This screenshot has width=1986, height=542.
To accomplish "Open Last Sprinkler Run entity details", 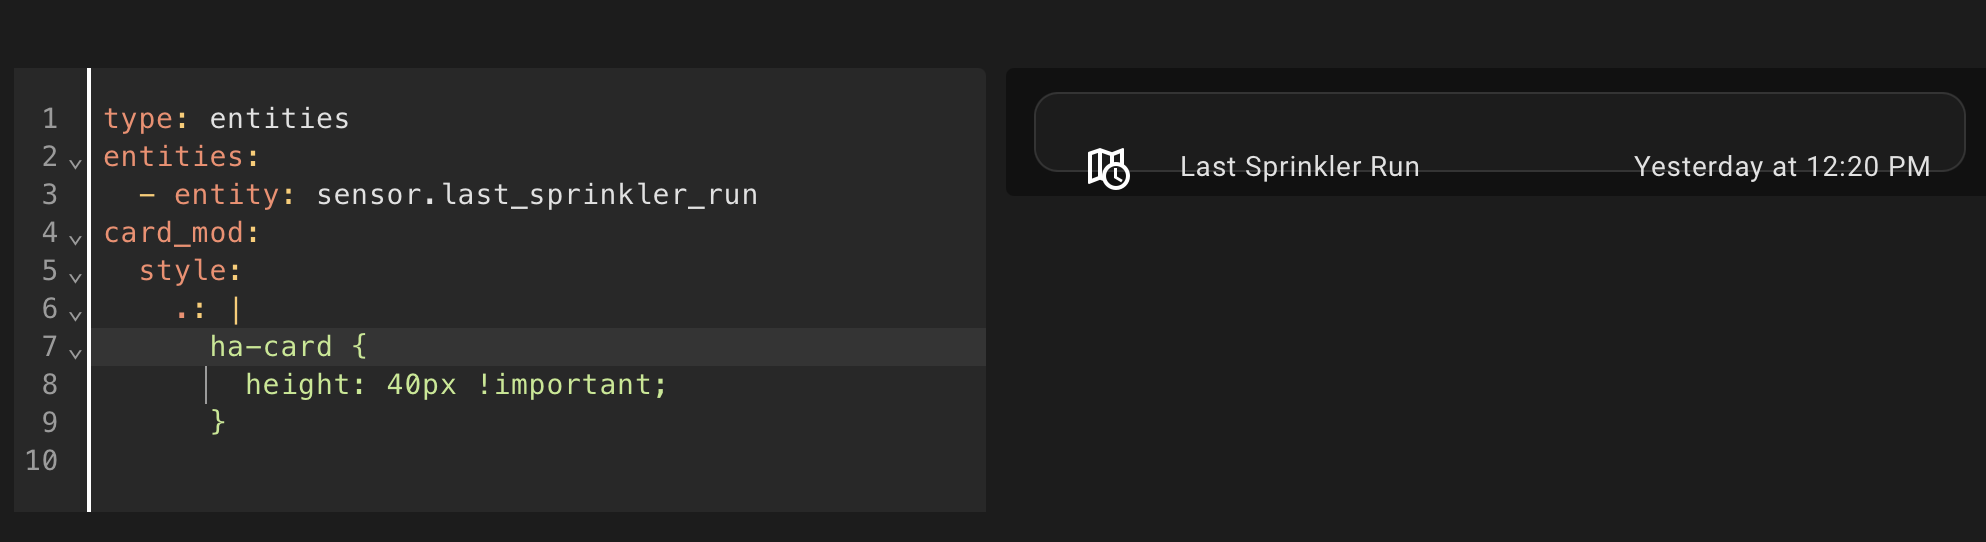I will pyautogui.click(x=1299, y=167).
